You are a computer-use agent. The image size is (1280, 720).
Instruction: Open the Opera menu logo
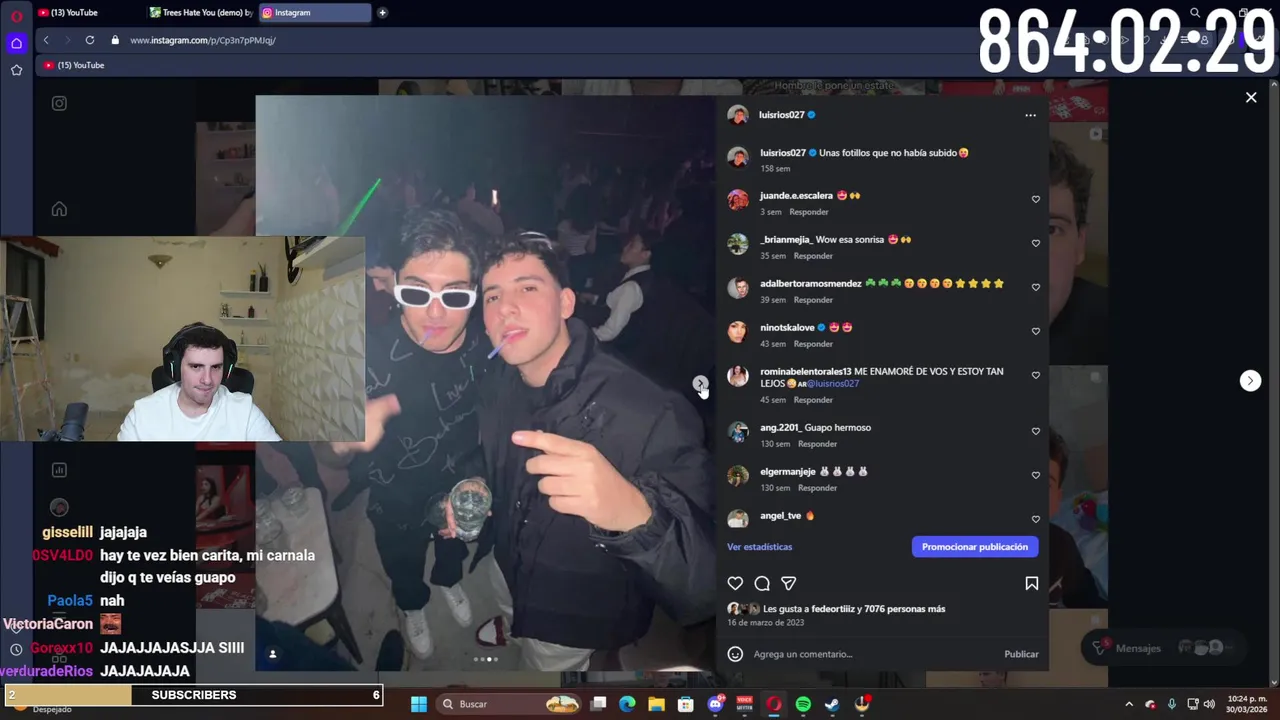16,16
